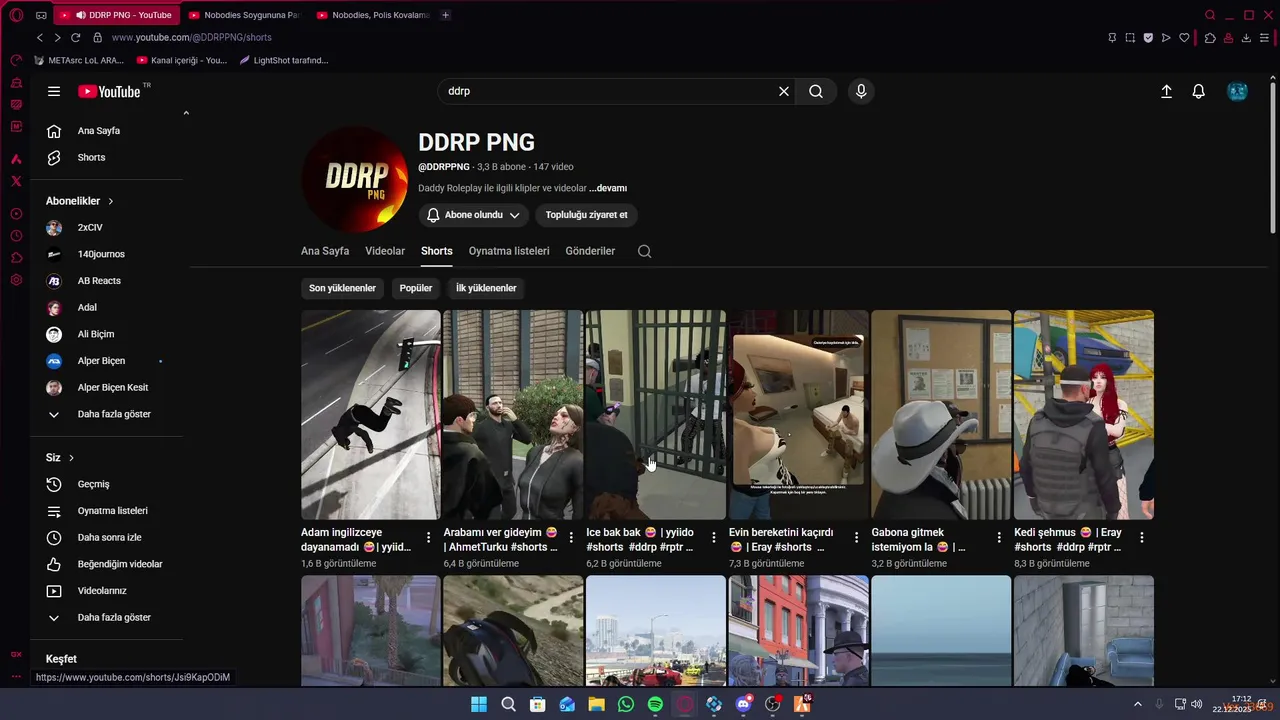Open options for 'Adam ingilizceye dayanamadı' short
Image resolution: width=1280 pixels, height=720 pixels.
tap(429, 538)
